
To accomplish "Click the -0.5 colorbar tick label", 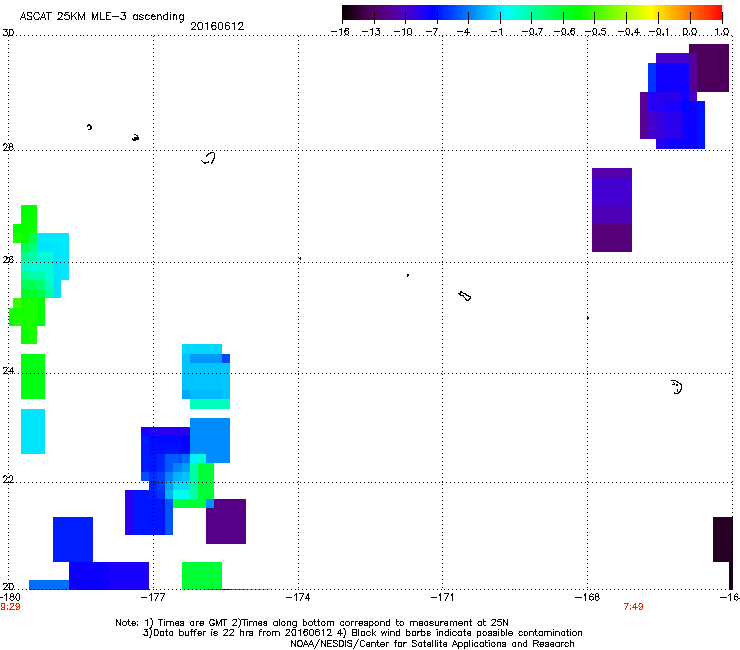I will pyautogui.click(x=596, y=32).
